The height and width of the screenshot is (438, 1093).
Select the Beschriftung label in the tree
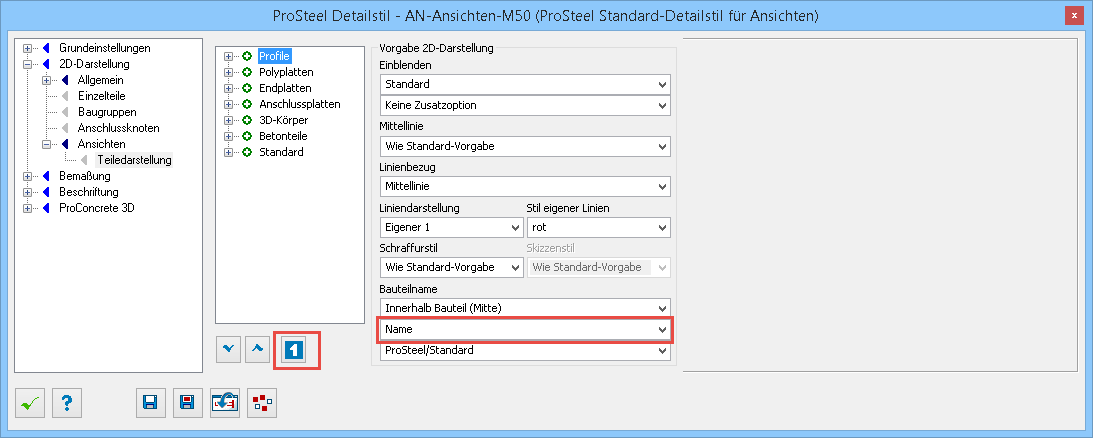pyautogui.click(x=89, y=192)
